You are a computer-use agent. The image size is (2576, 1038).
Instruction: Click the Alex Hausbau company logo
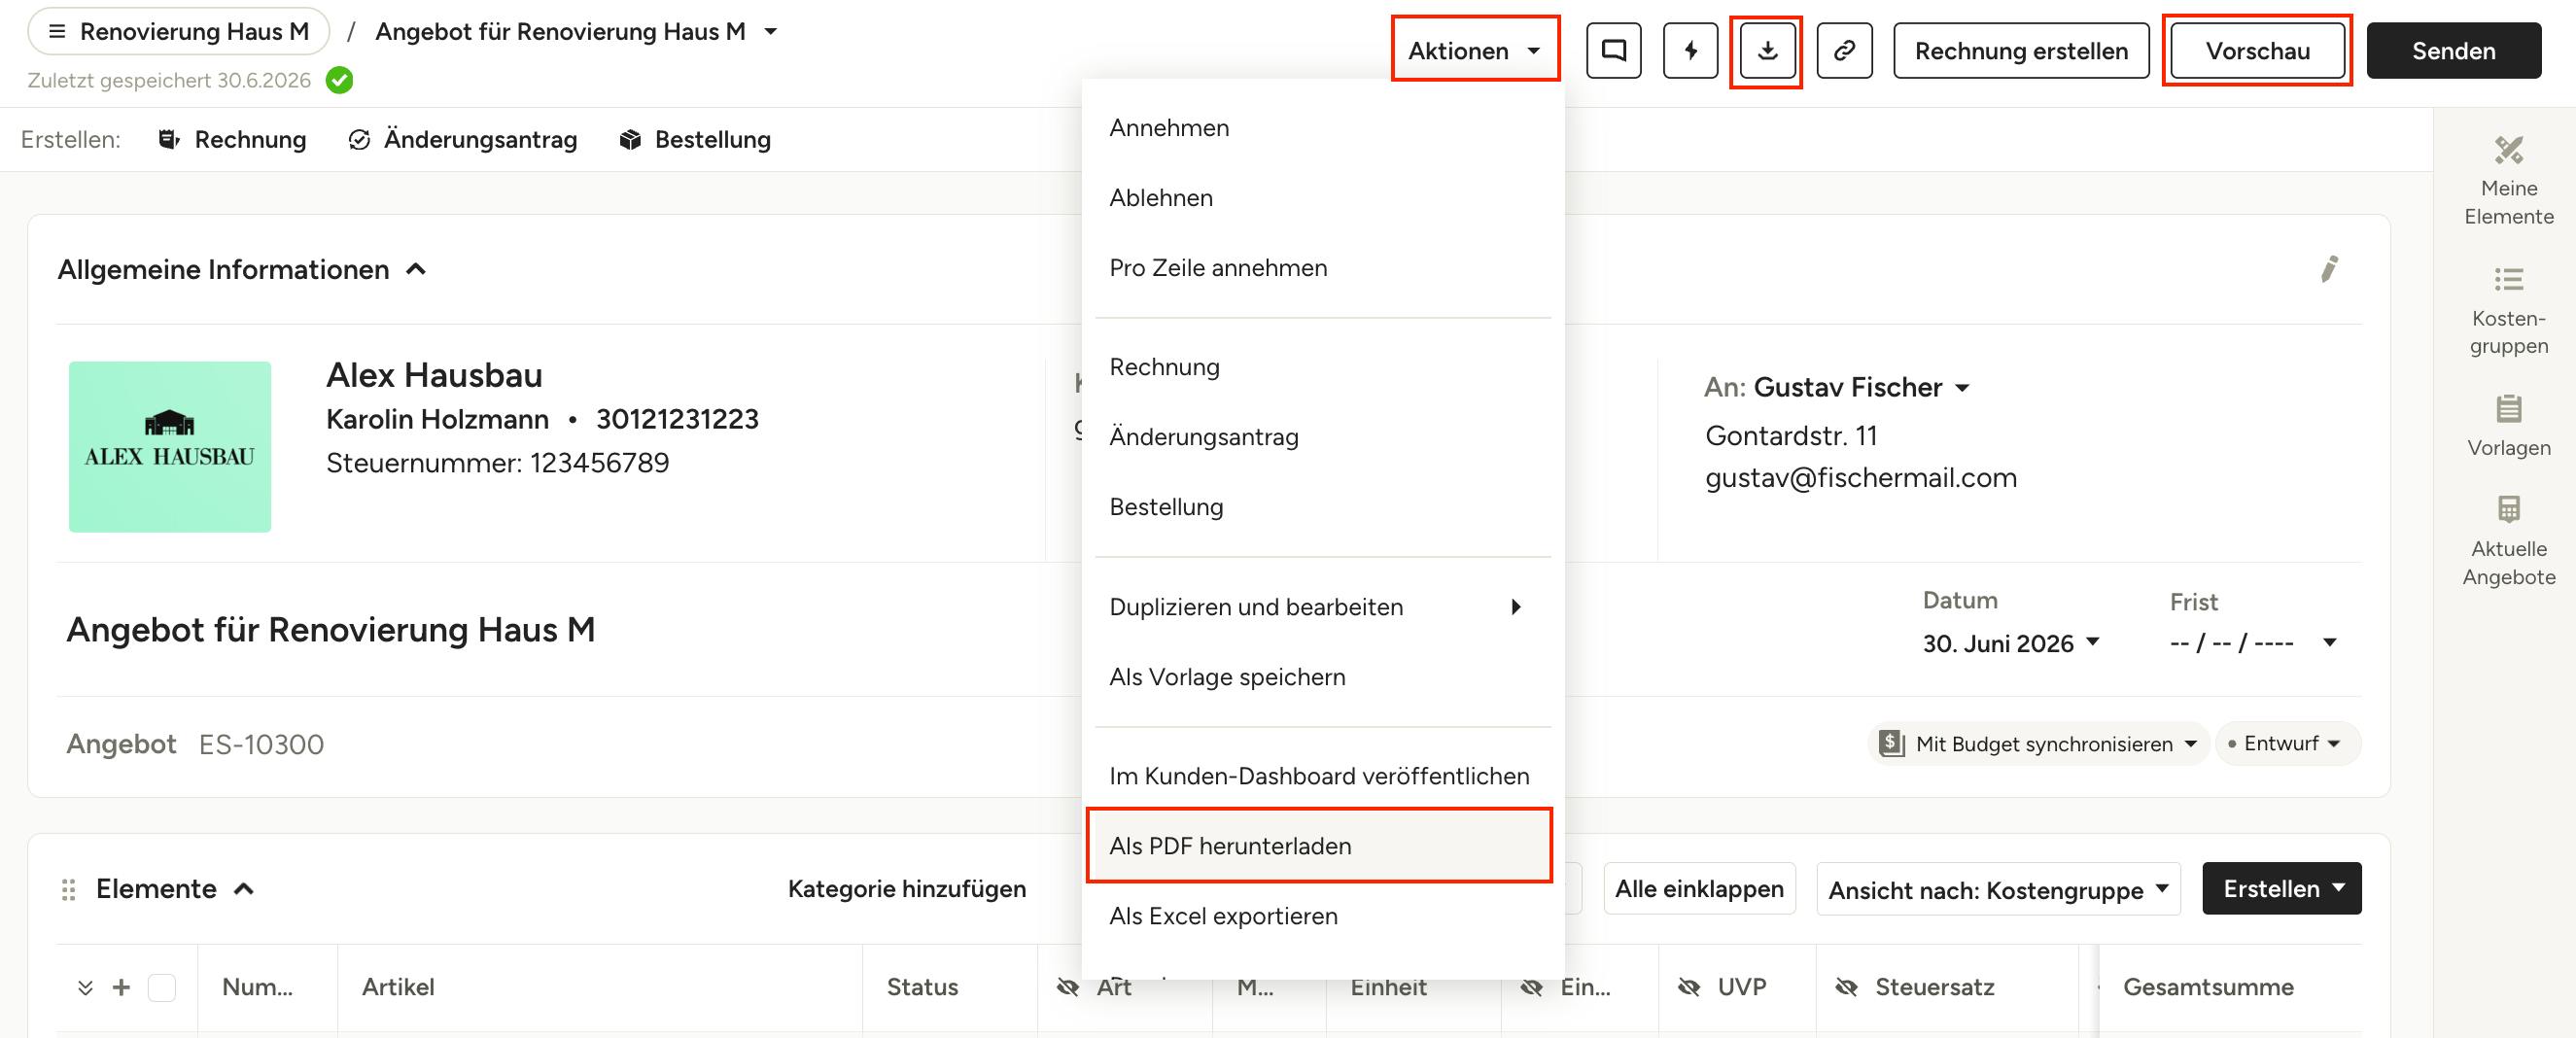coord(170,447)
